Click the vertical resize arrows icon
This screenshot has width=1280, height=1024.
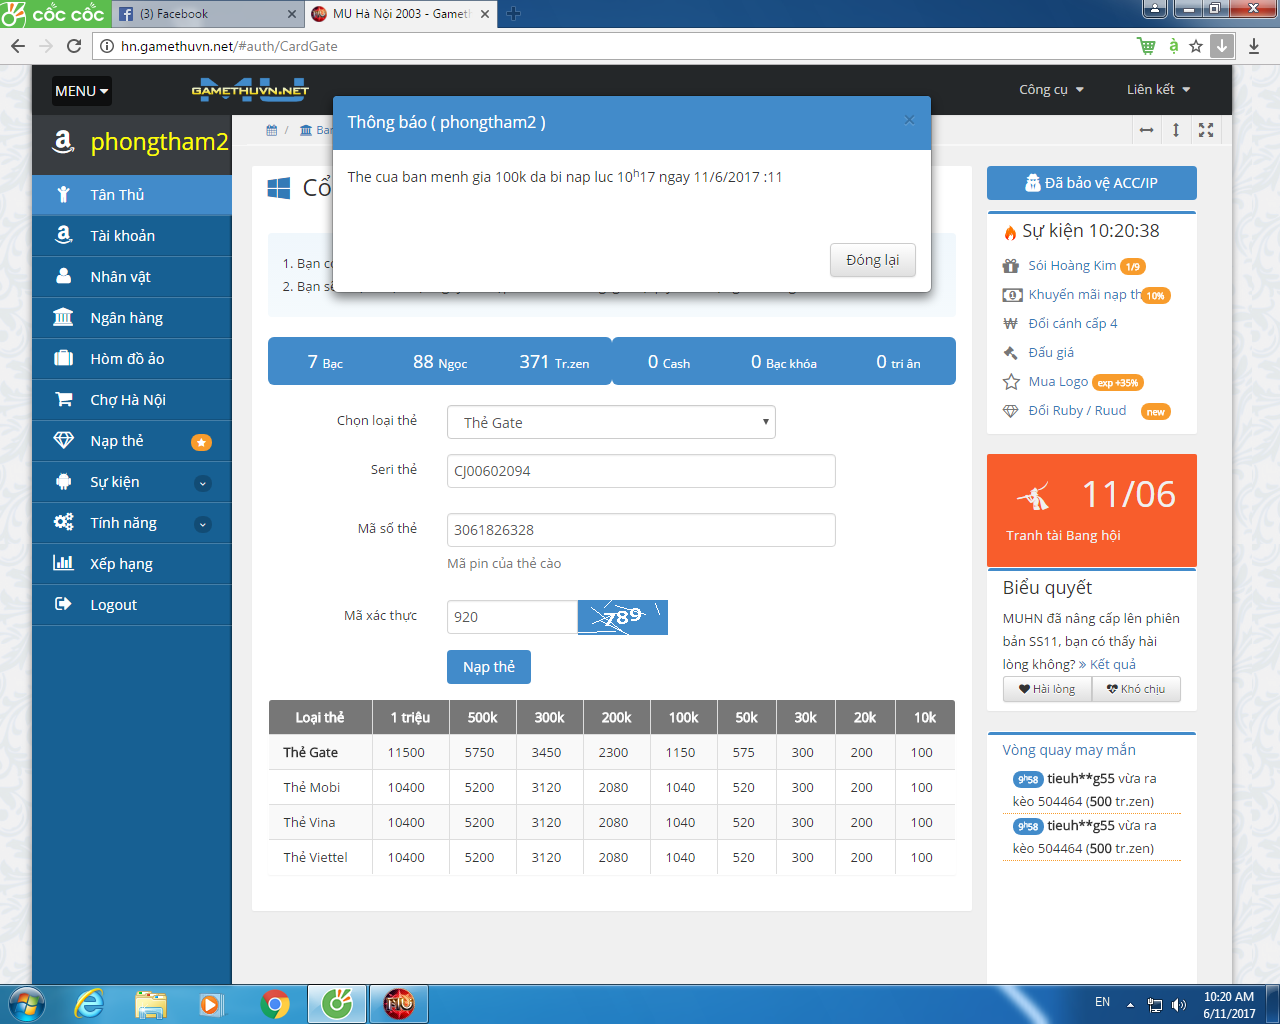click(1176, 130)
